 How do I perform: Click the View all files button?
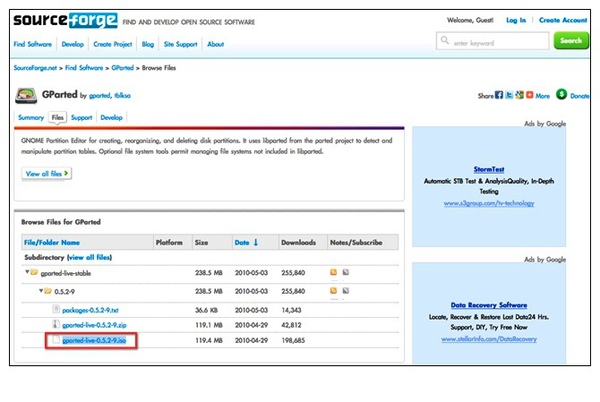47,174
